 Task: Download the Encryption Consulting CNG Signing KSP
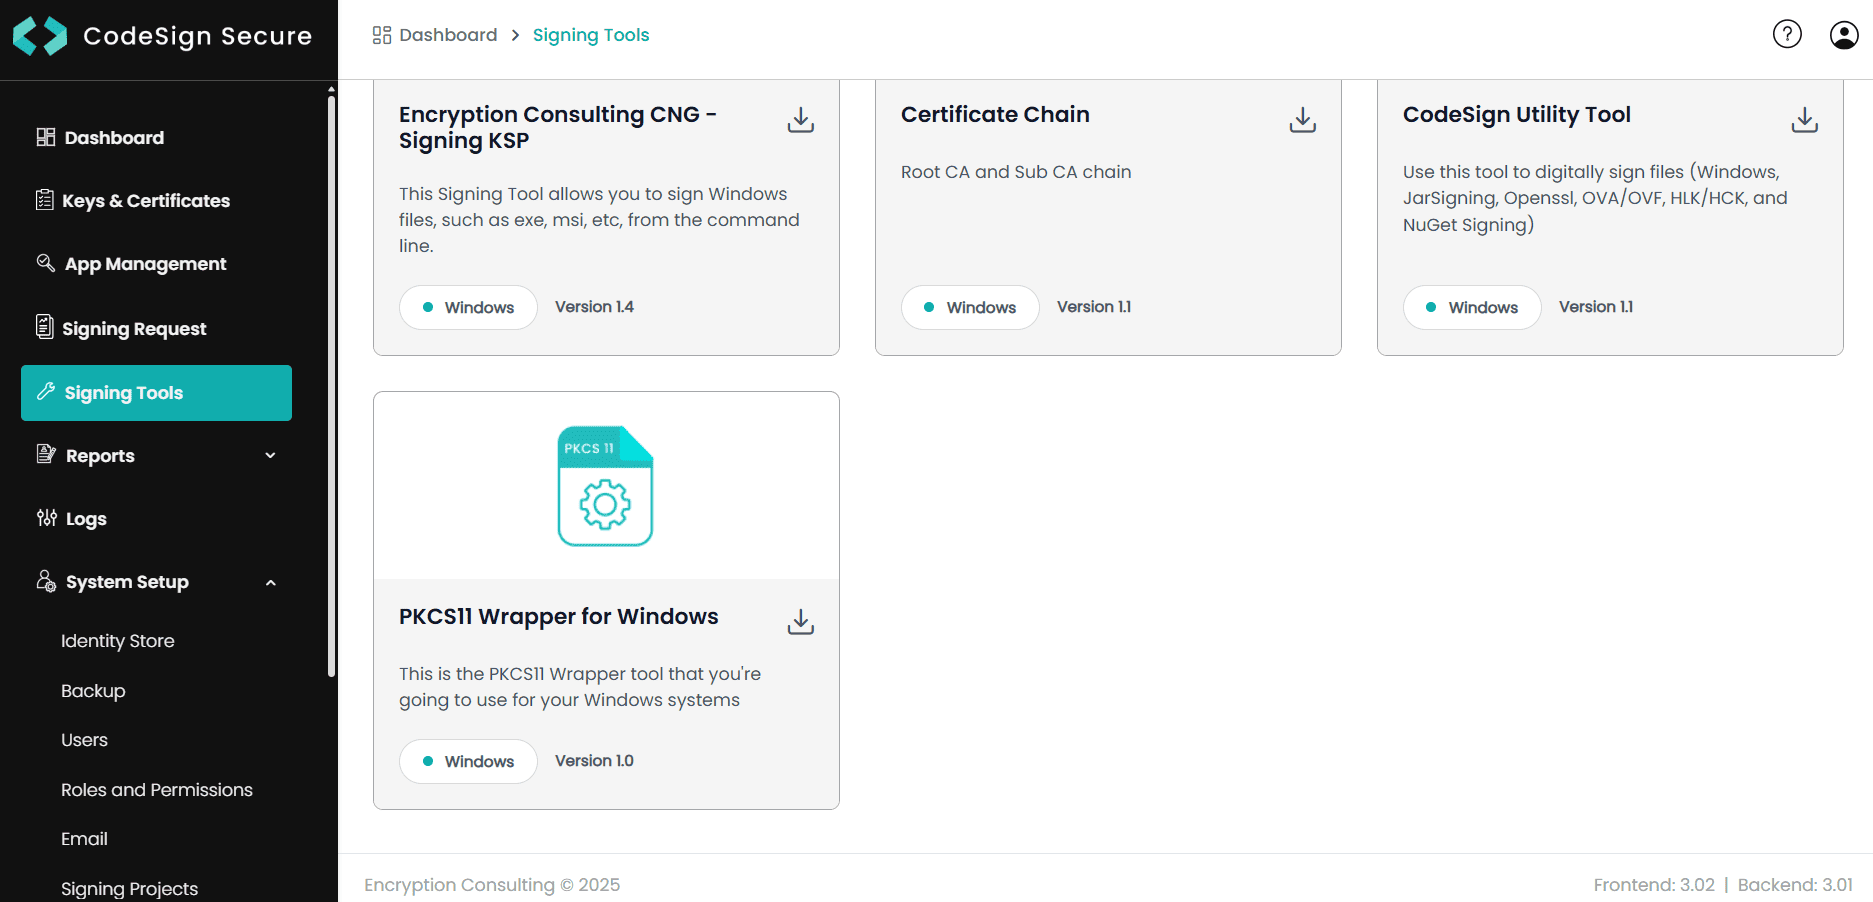800,119
